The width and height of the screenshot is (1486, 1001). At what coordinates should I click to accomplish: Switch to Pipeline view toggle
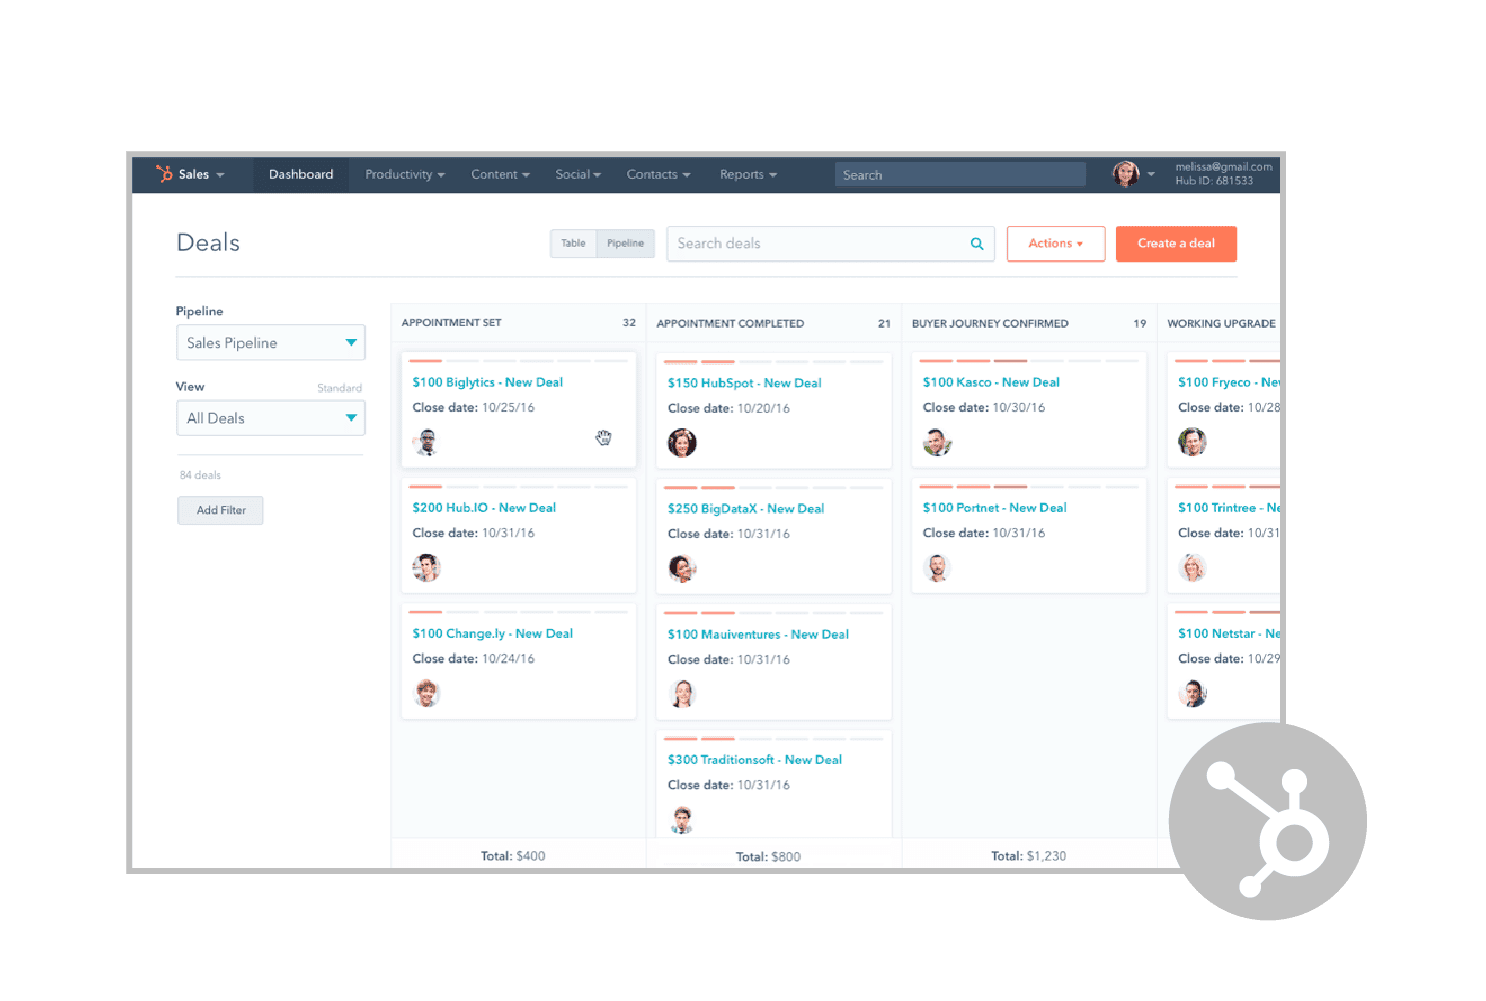pos(626,243)
